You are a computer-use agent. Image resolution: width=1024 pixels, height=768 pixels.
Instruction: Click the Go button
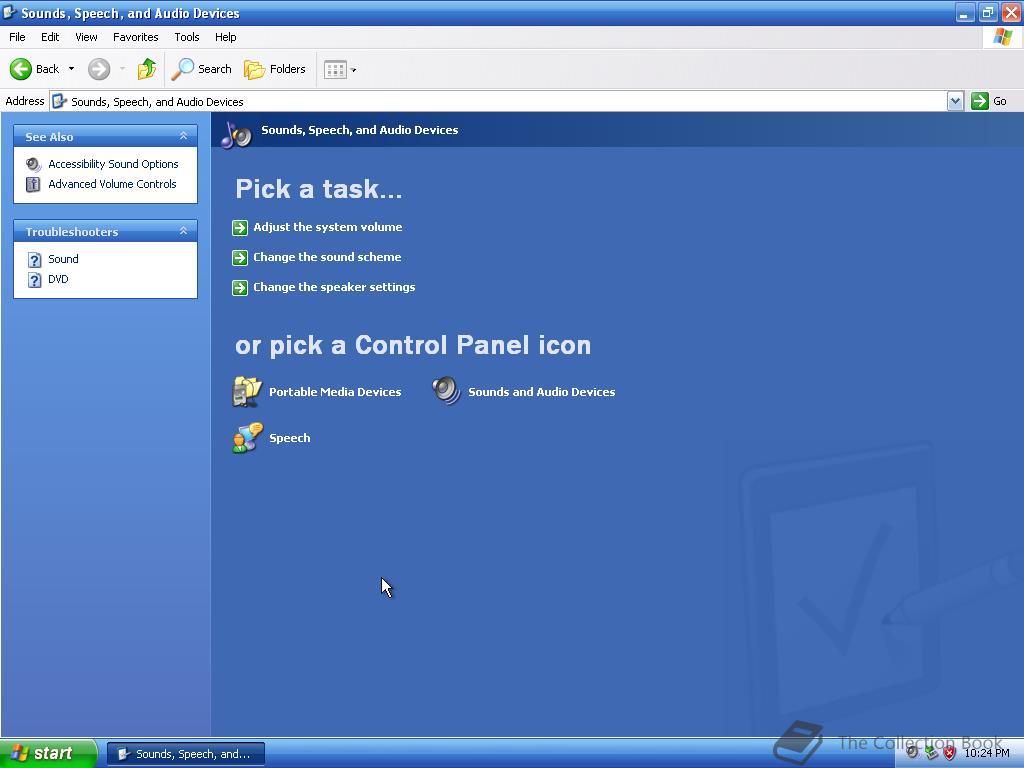click(x=989, y=101)
